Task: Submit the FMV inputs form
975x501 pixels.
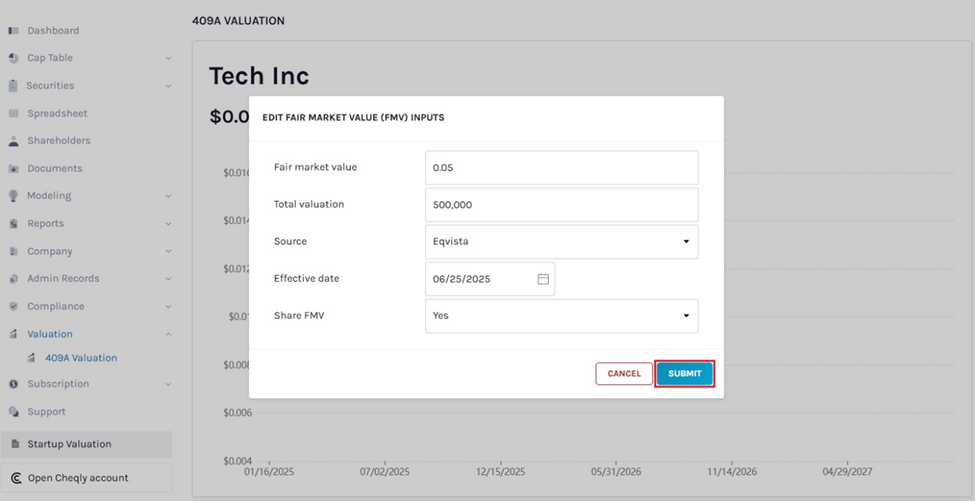Action: point(685,374)
